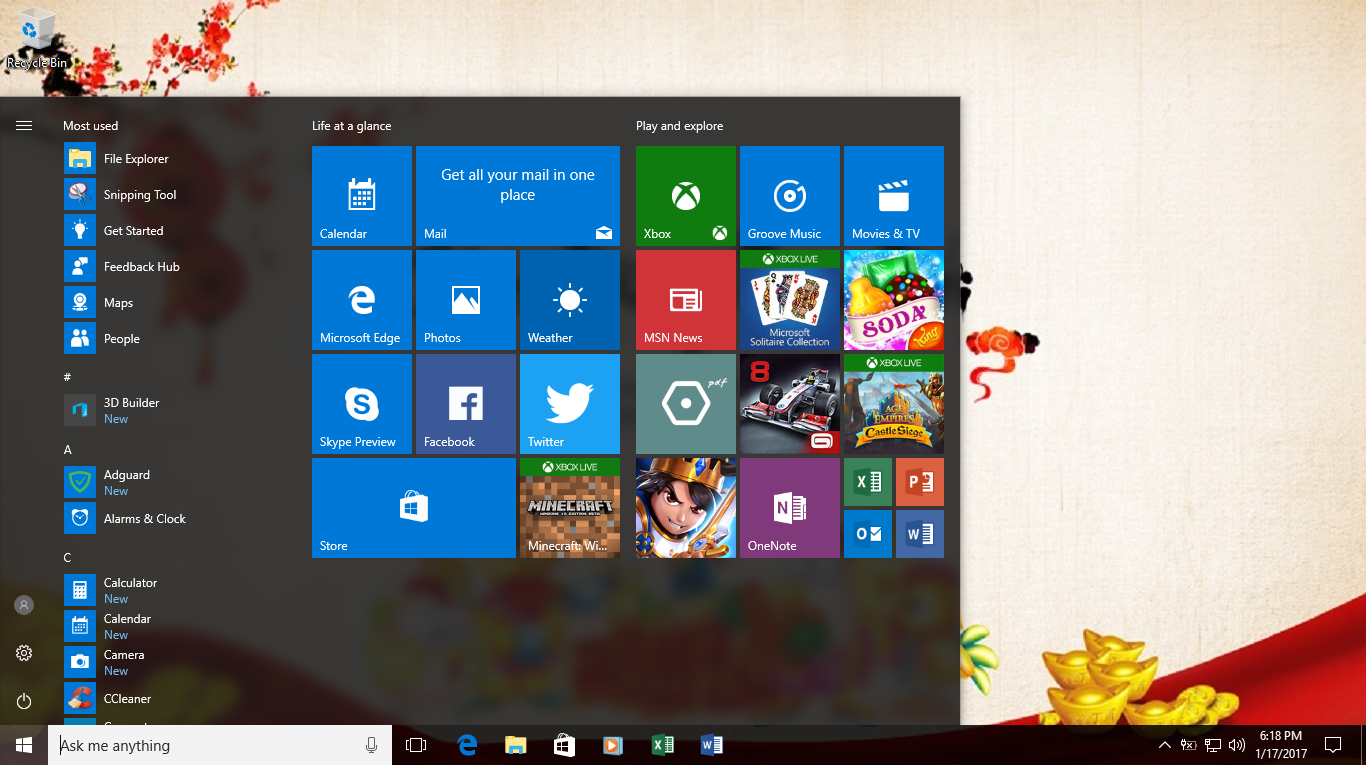Click the Windows Start button
1366x765 pixels.
24,745
